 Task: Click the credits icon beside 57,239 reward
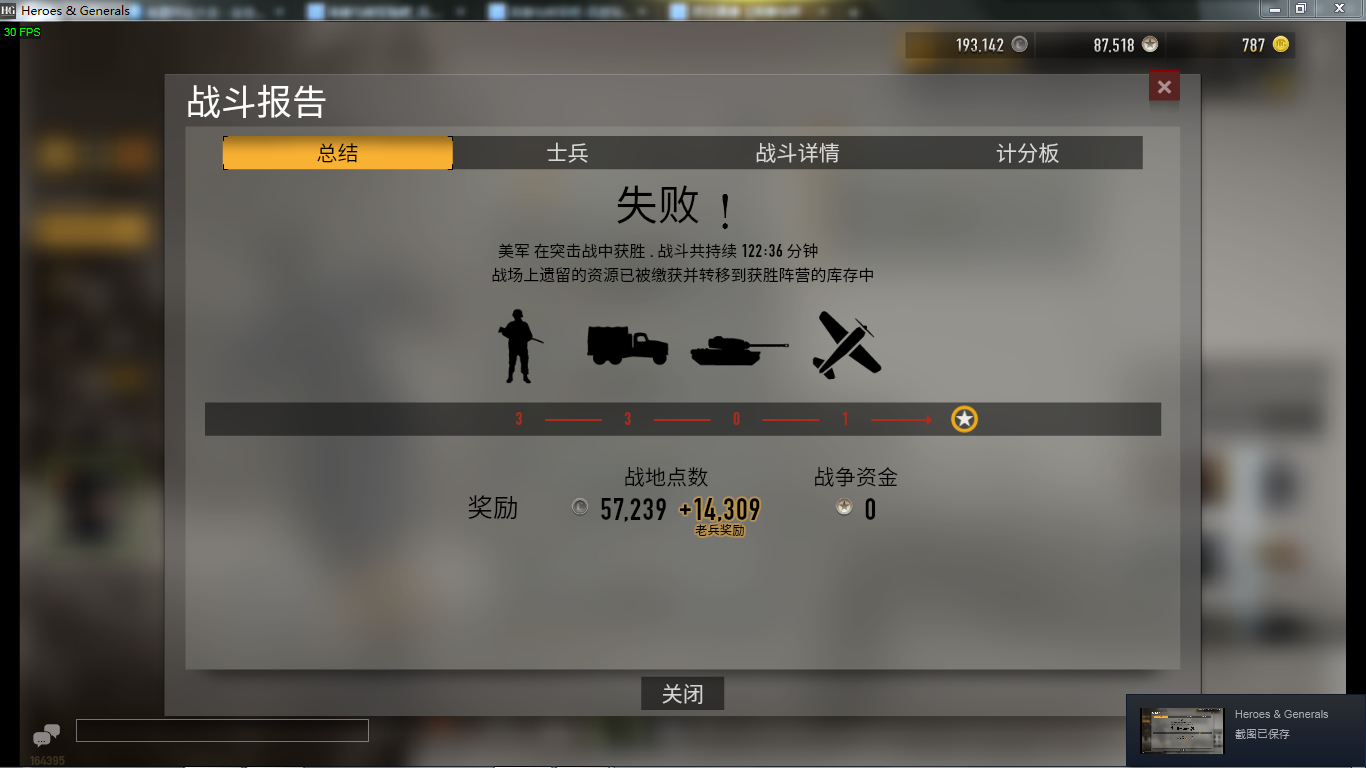point(580,507)
